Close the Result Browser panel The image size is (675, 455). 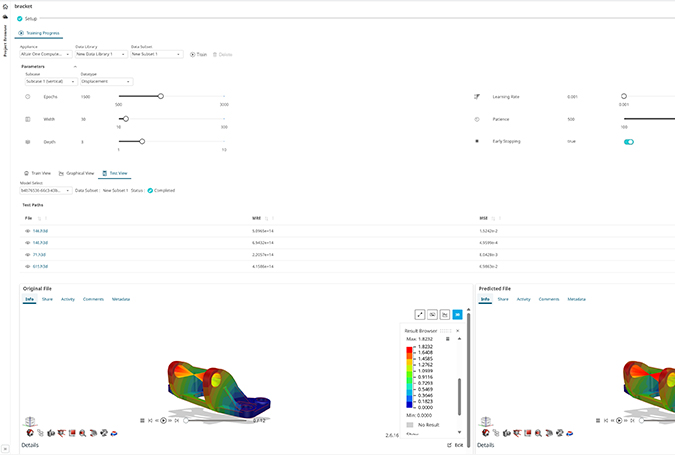(x=458, y=331)
